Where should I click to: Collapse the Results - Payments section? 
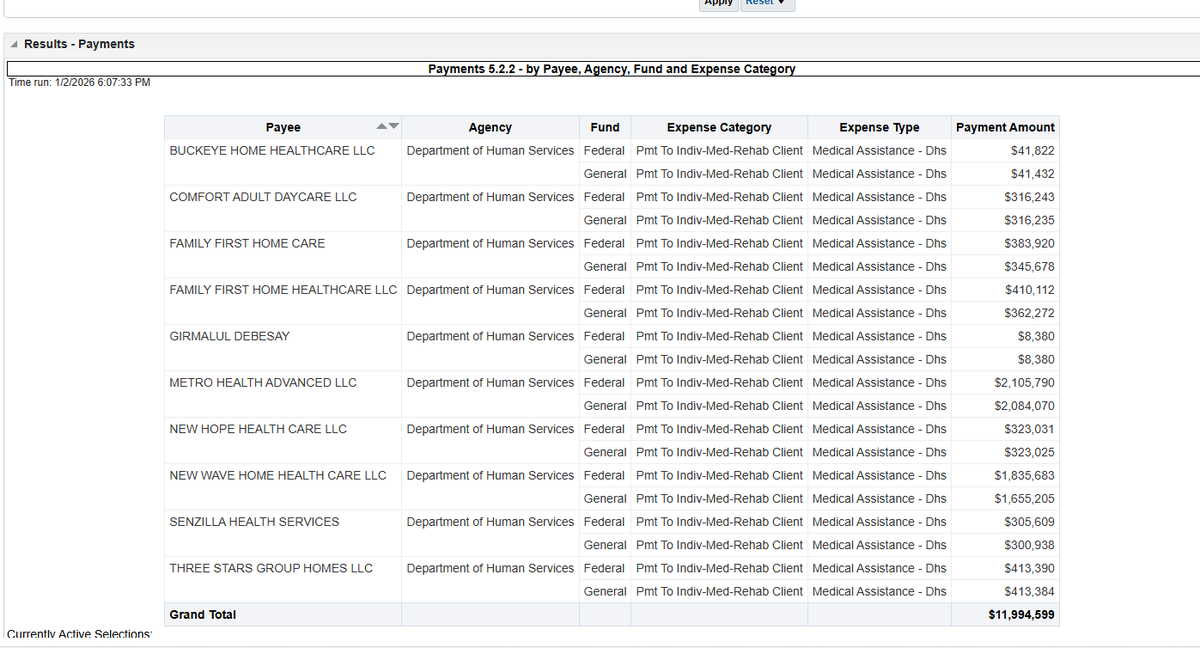pyautogui.click(x=13, y=44)
